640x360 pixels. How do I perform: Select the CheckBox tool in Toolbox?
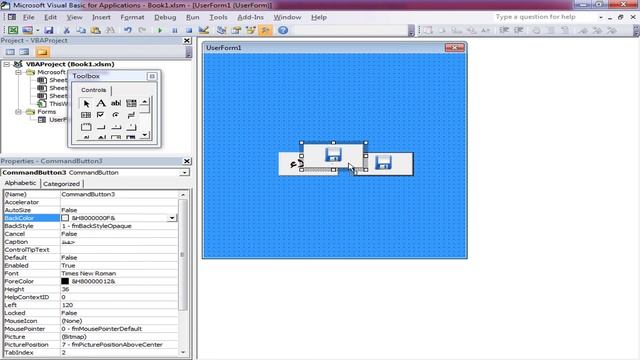(101, 115)
